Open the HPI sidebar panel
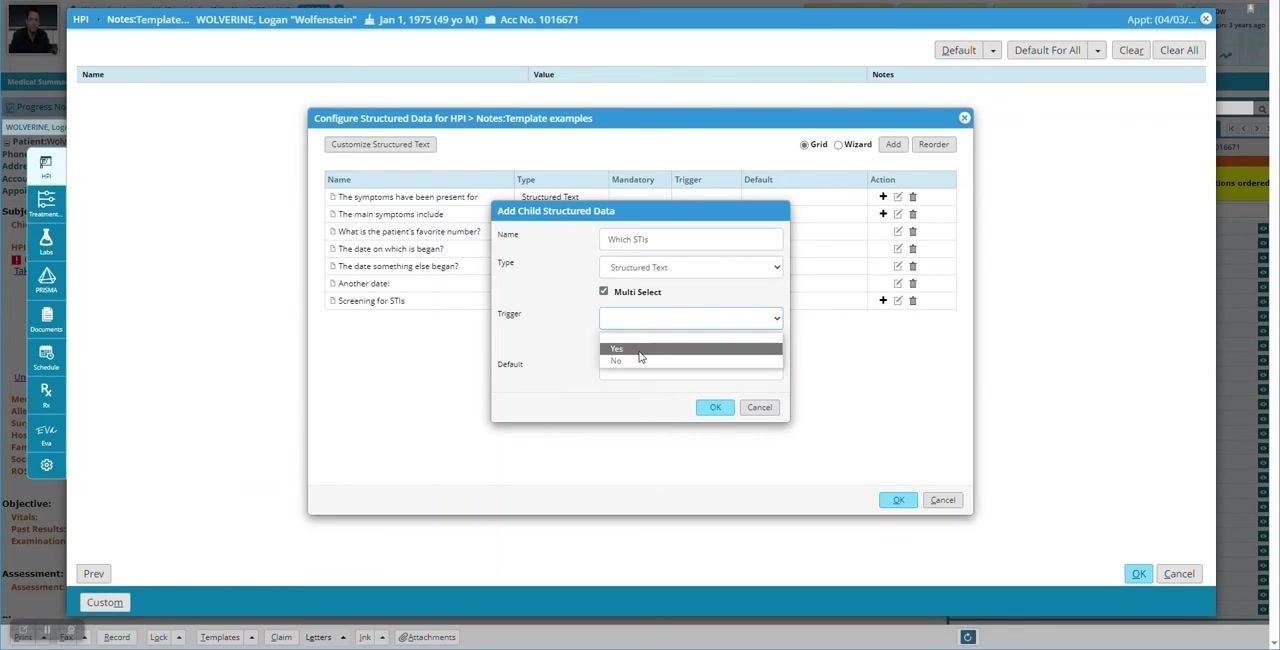1280x650 pixels. [x=46, y=166]
